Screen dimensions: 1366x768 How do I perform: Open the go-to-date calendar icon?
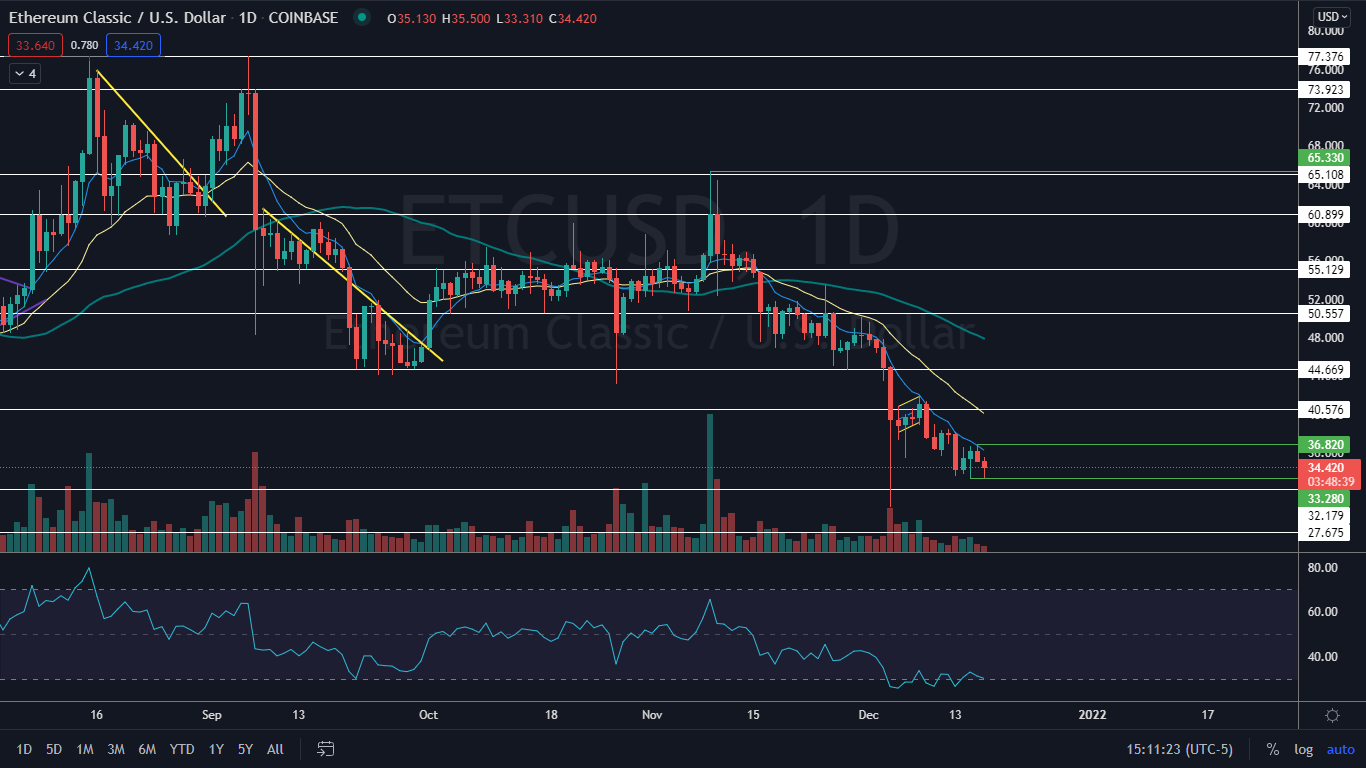325,748
